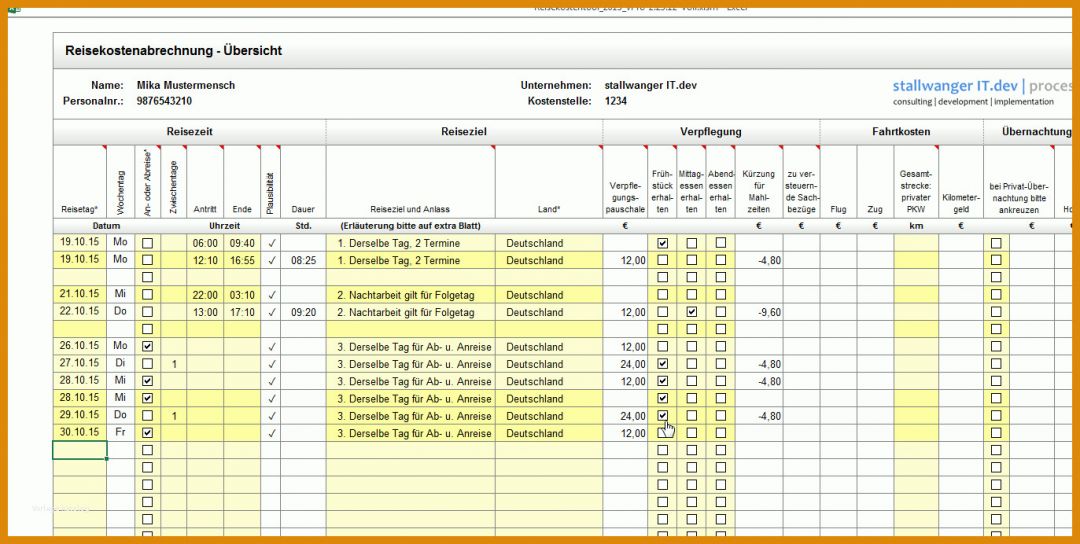Tick An-/Abreise checkbox in 21.10.15 row
Screen dimensions: 1080x544
coord(147,295)
